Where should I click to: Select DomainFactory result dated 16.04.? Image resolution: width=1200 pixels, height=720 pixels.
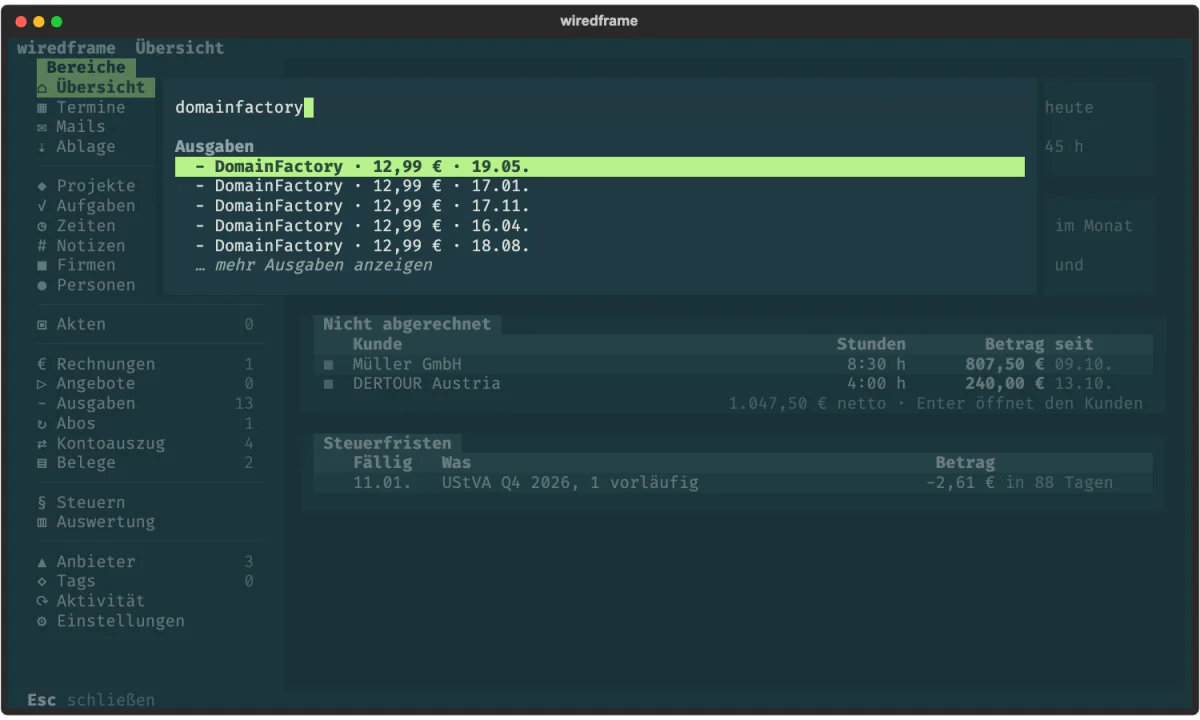600,226
